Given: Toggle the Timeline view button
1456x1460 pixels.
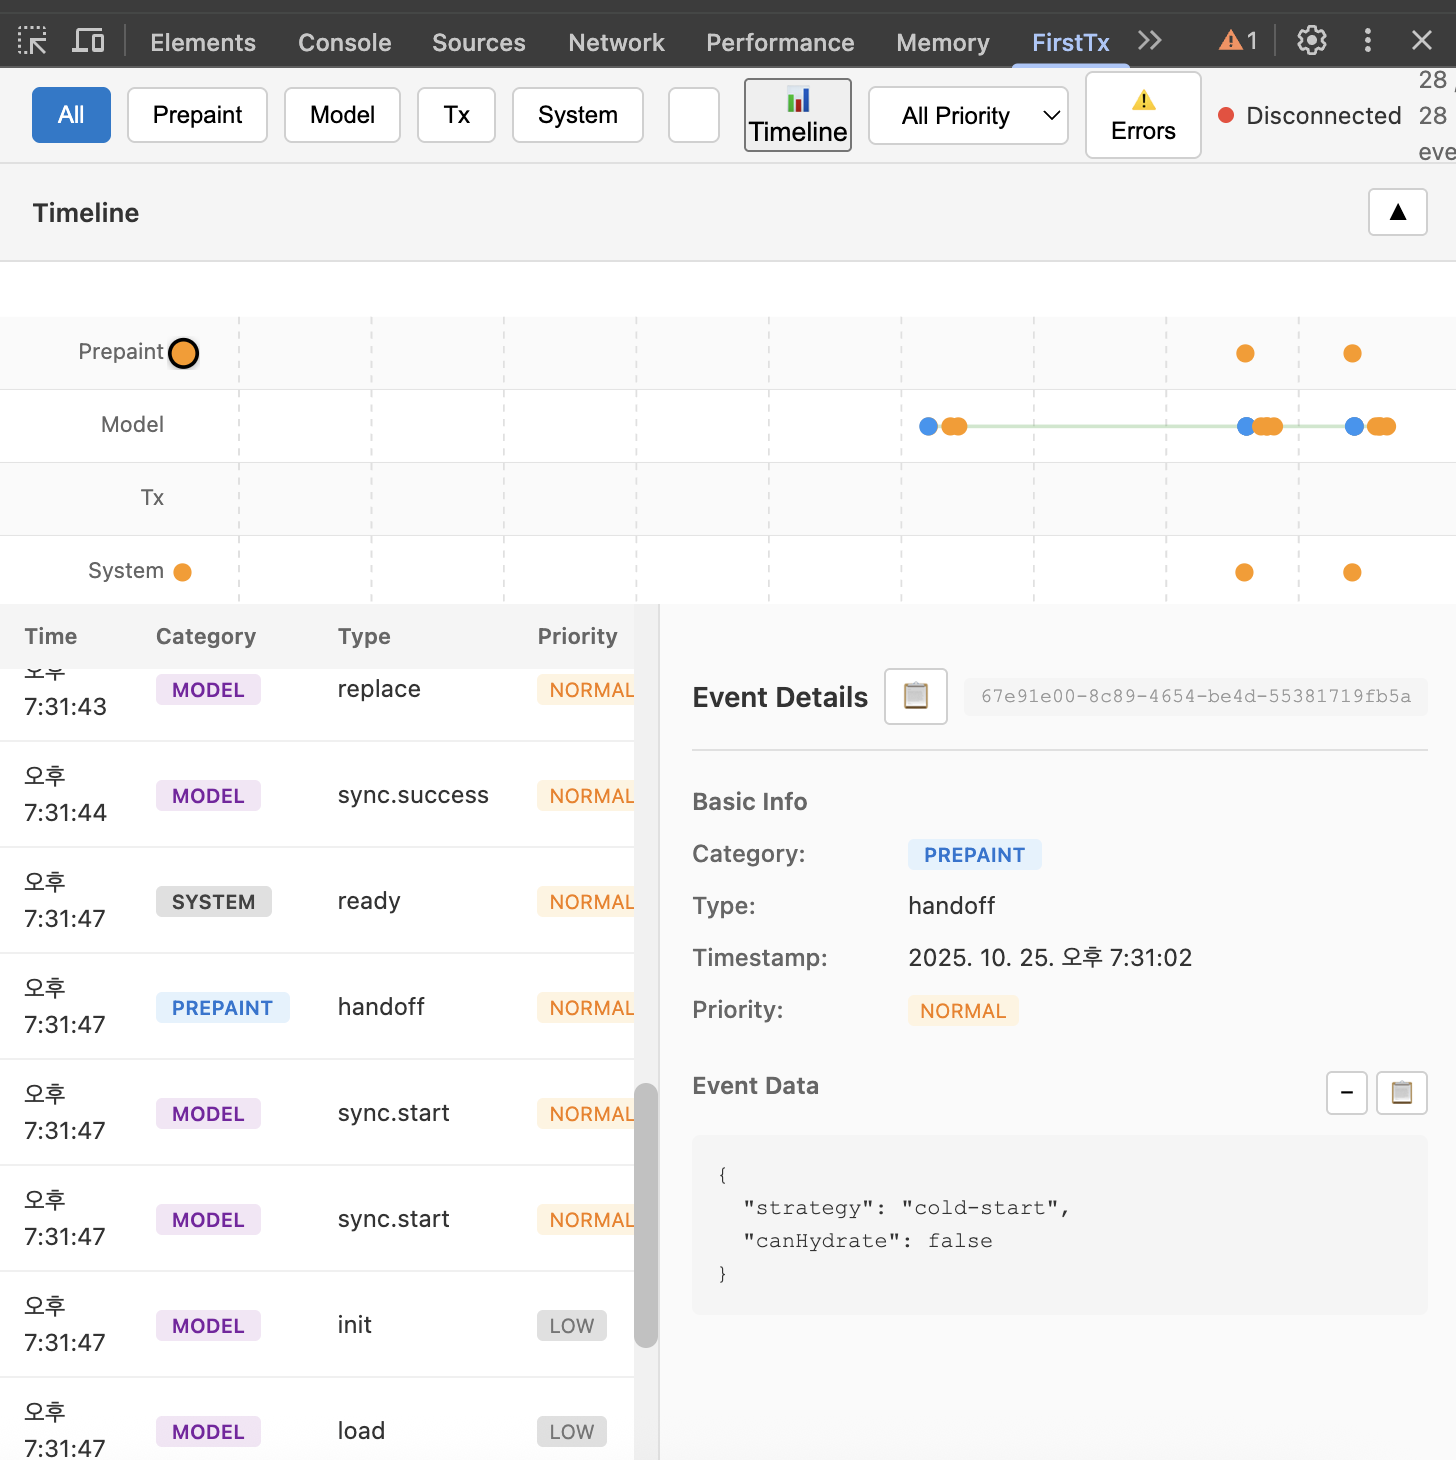Looking at the screenshot, I should (798, 115).
